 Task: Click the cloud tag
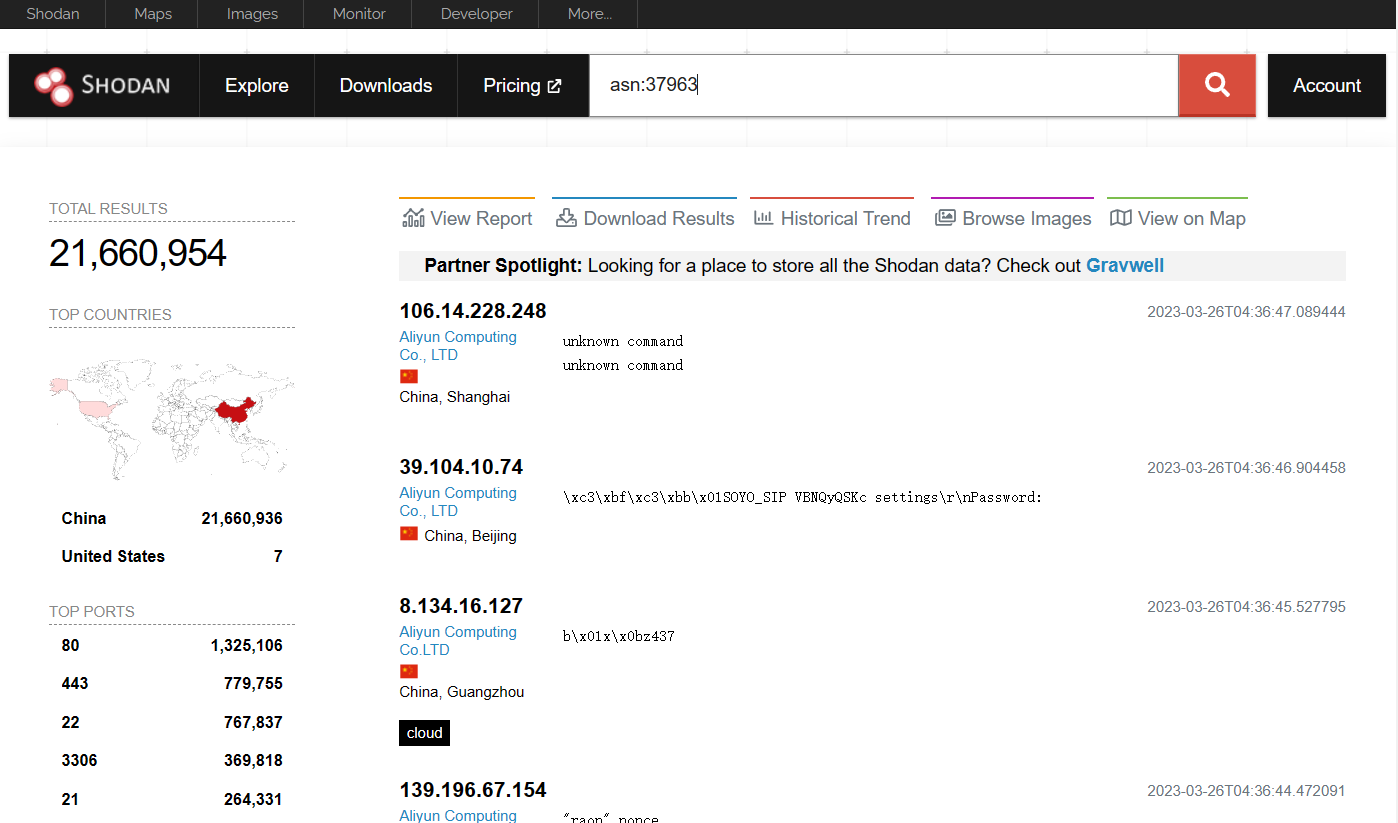point(424,733)
